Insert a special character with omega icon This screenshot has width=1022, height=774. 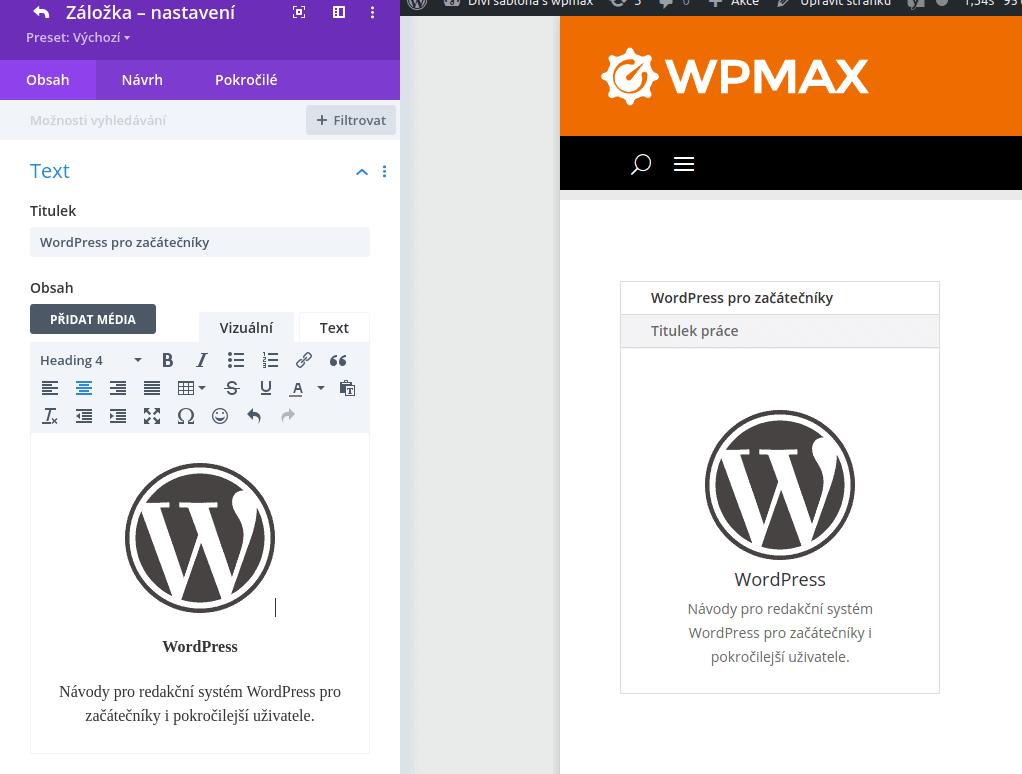point(186,416)
